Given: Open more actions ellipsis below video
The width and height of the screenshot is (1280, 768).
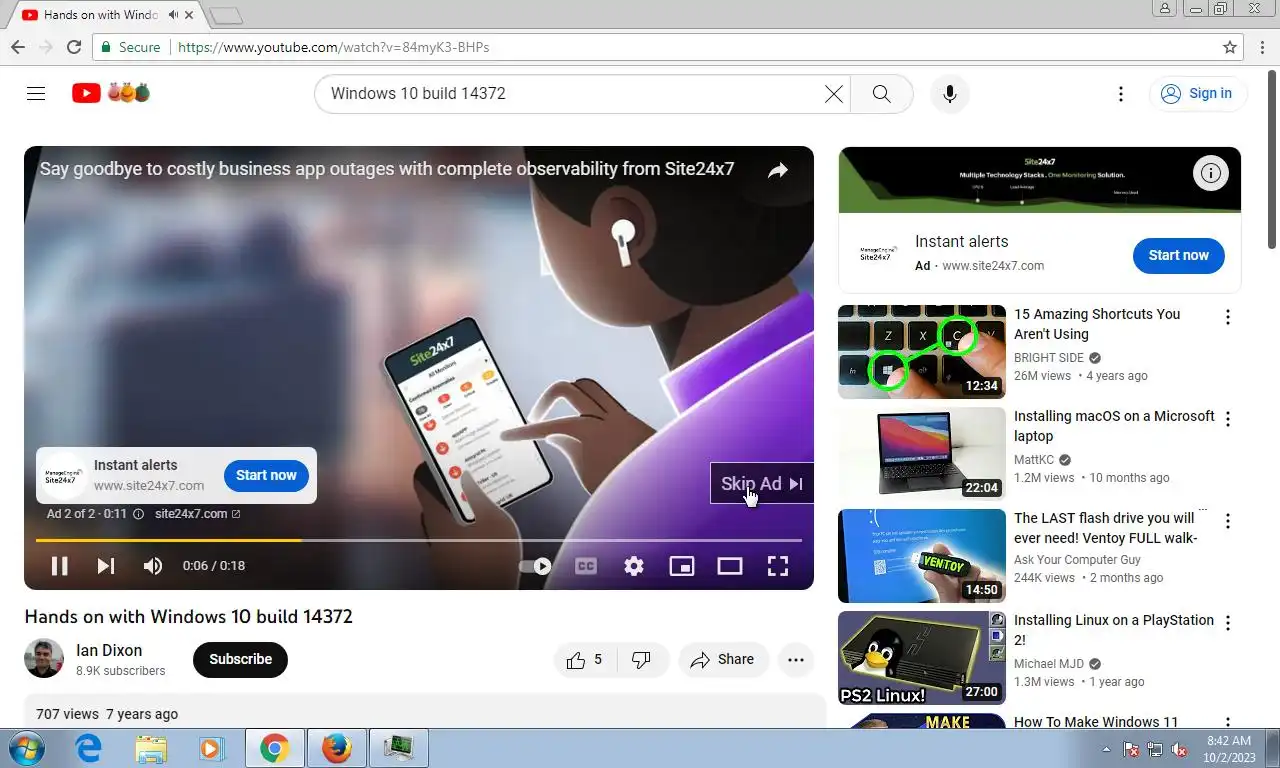Looking at the screenshot, I should point(796,659).
